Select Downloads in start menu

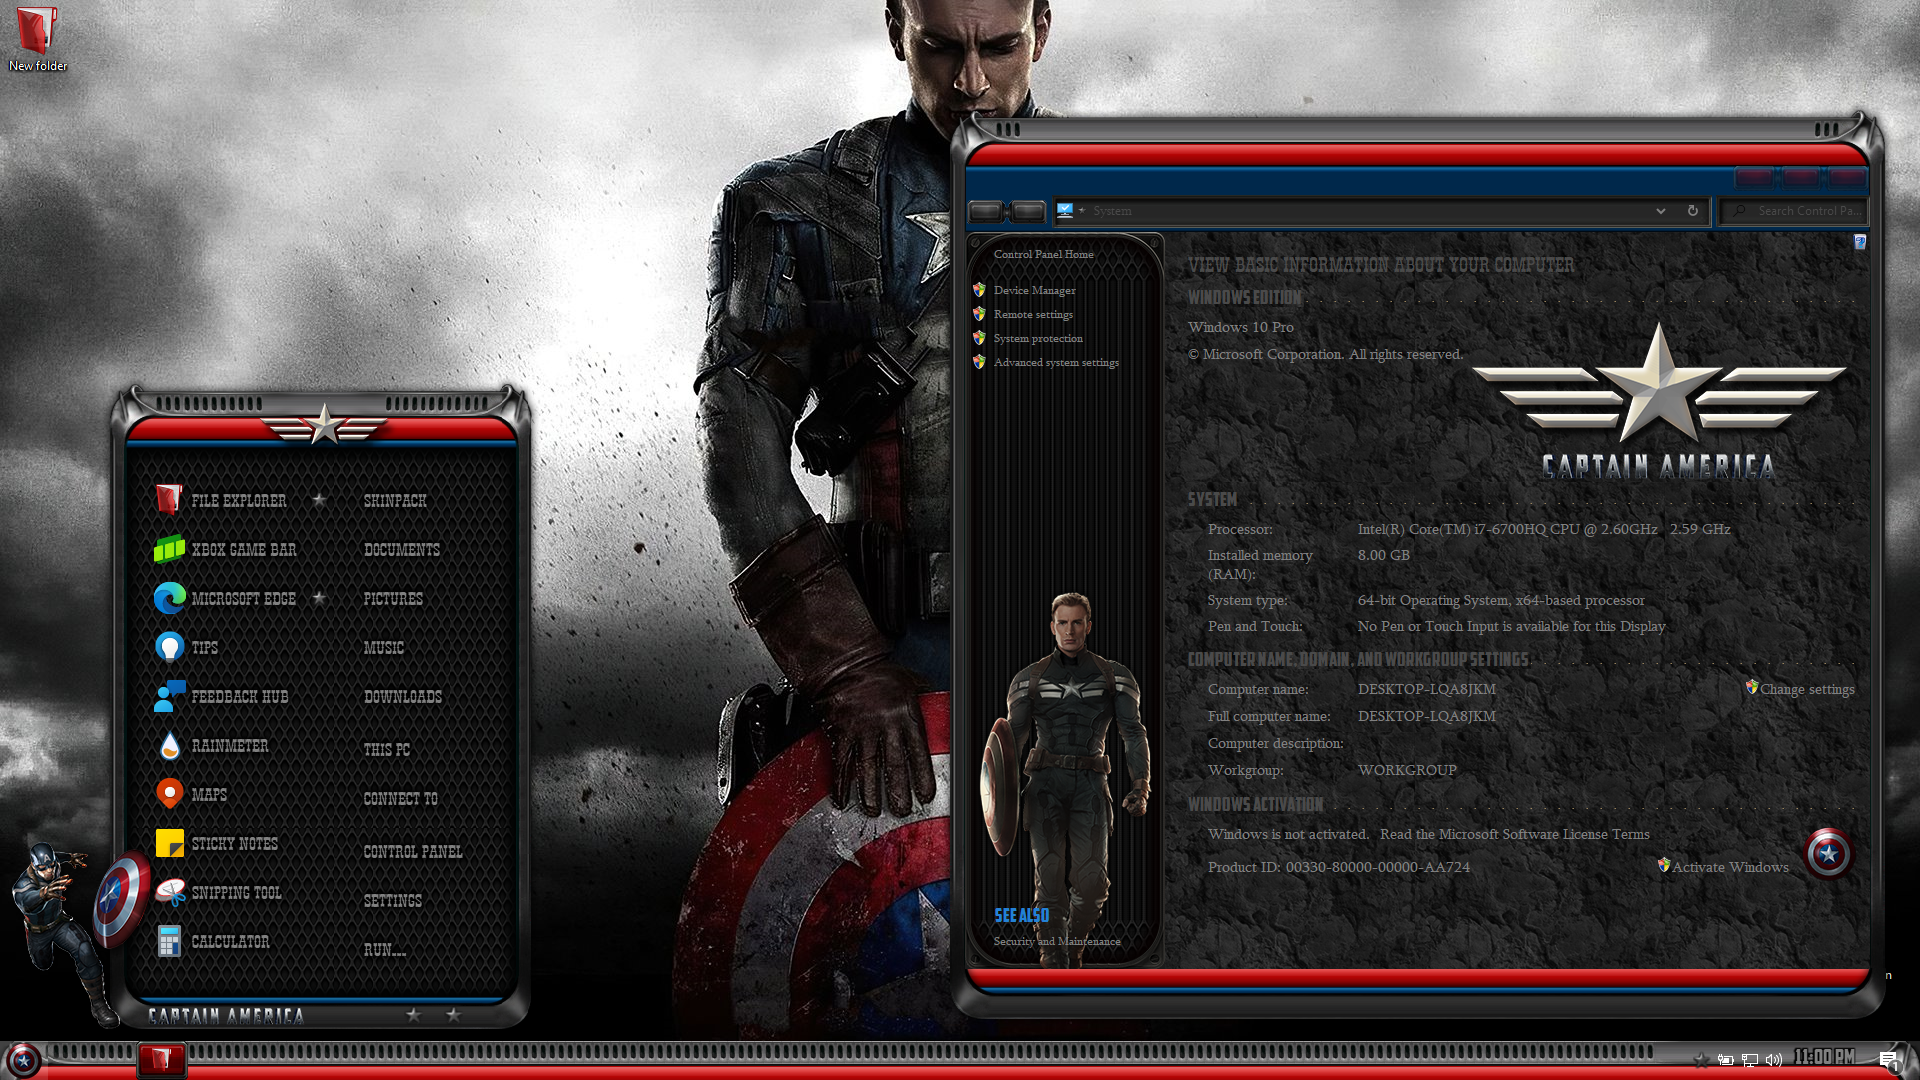402,697
